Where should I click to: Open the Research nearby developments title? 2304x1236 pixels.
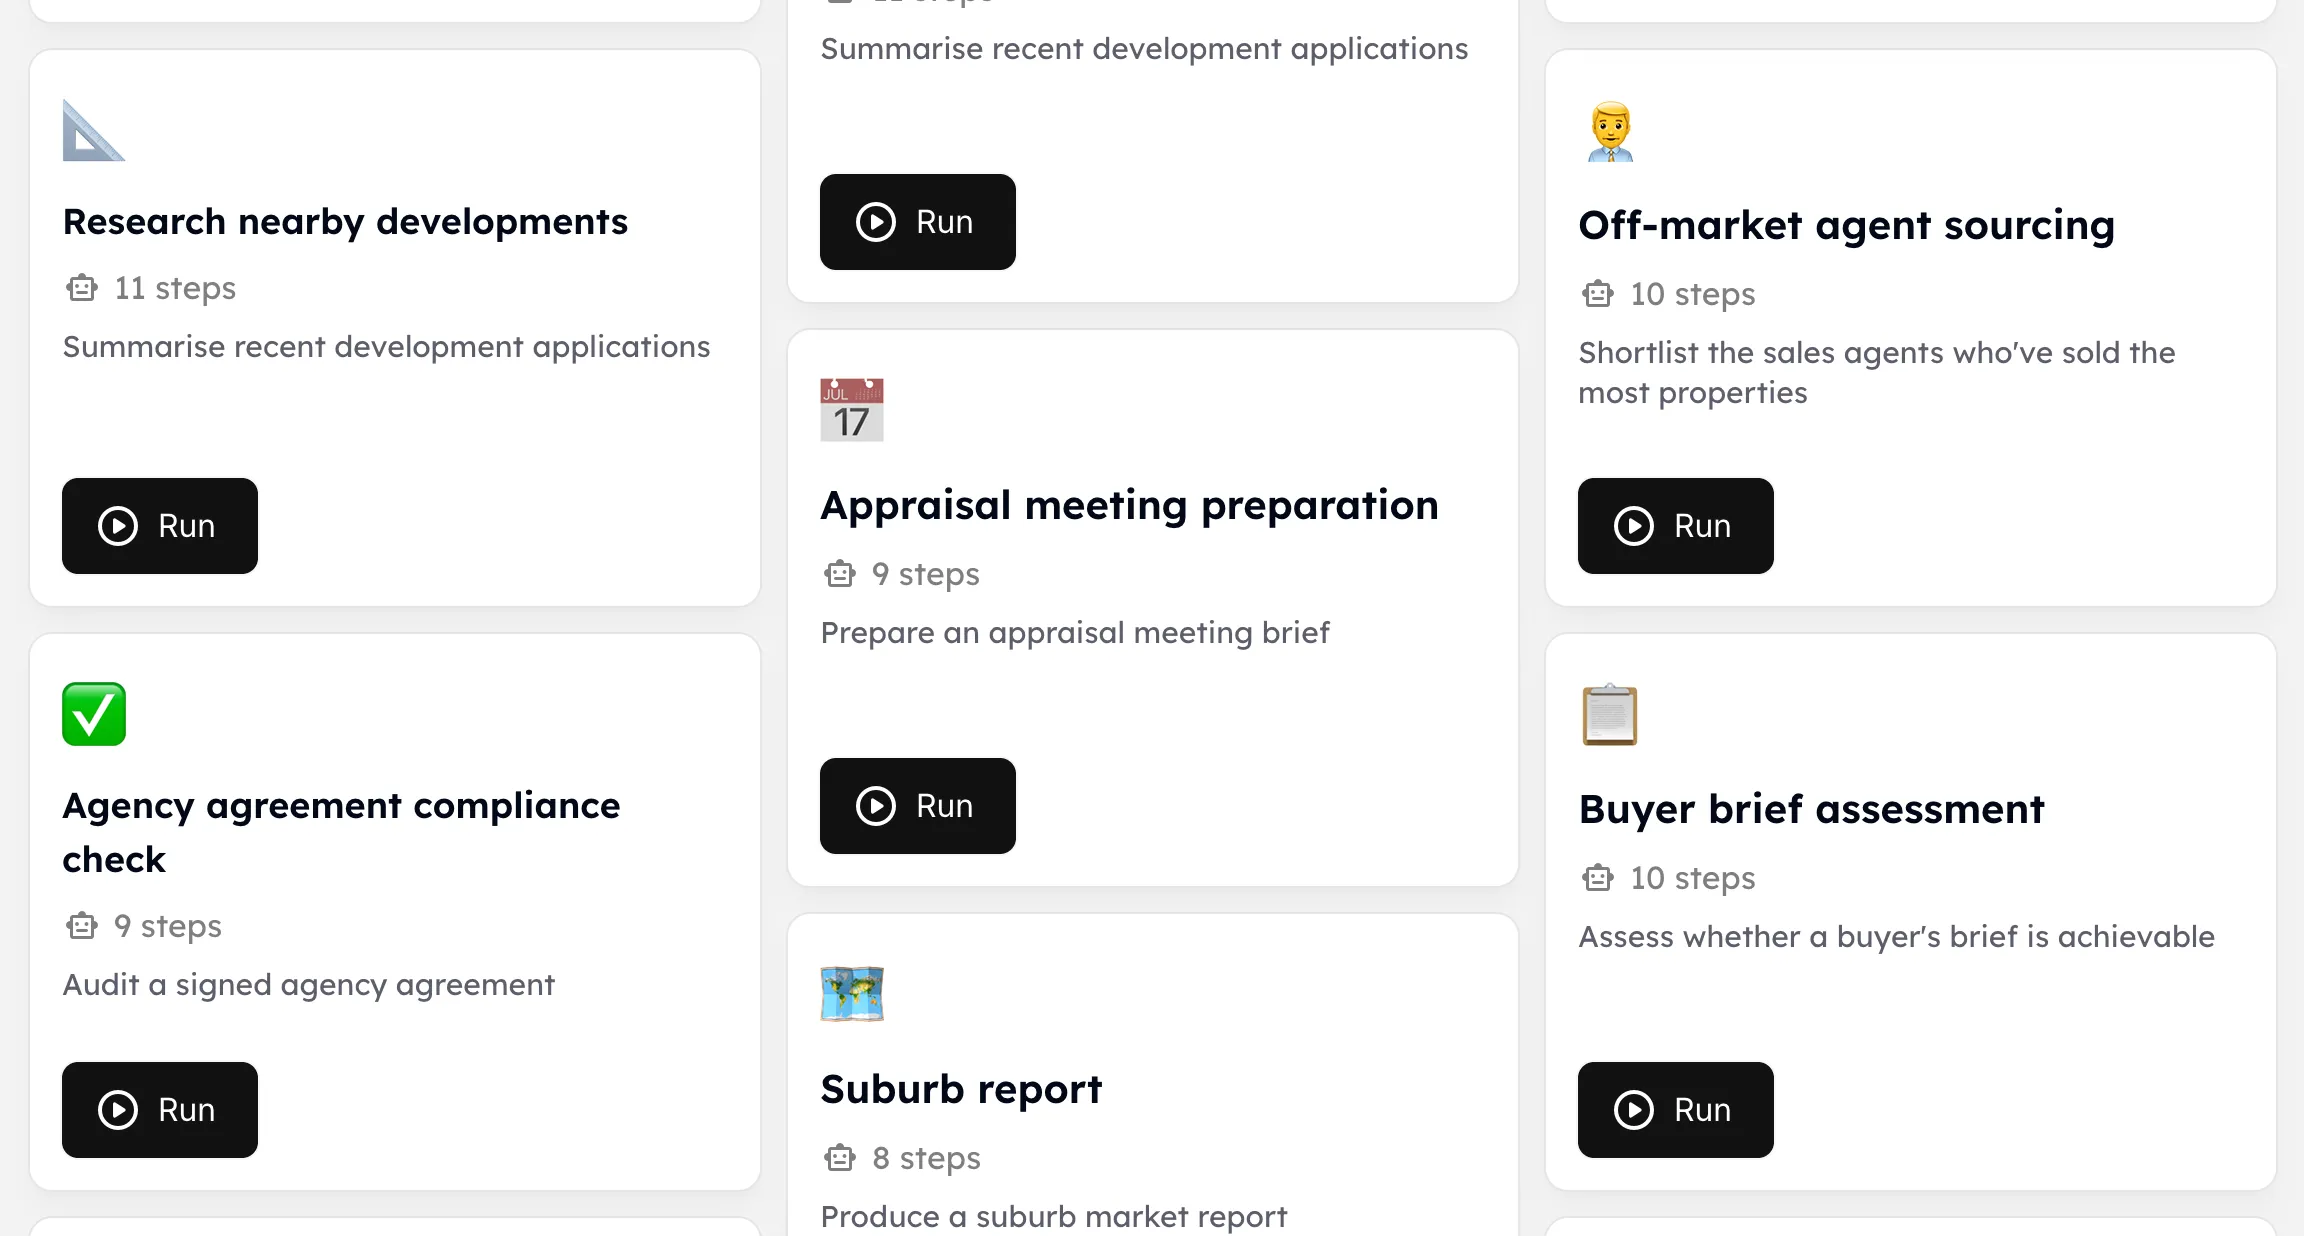[345, 222]
